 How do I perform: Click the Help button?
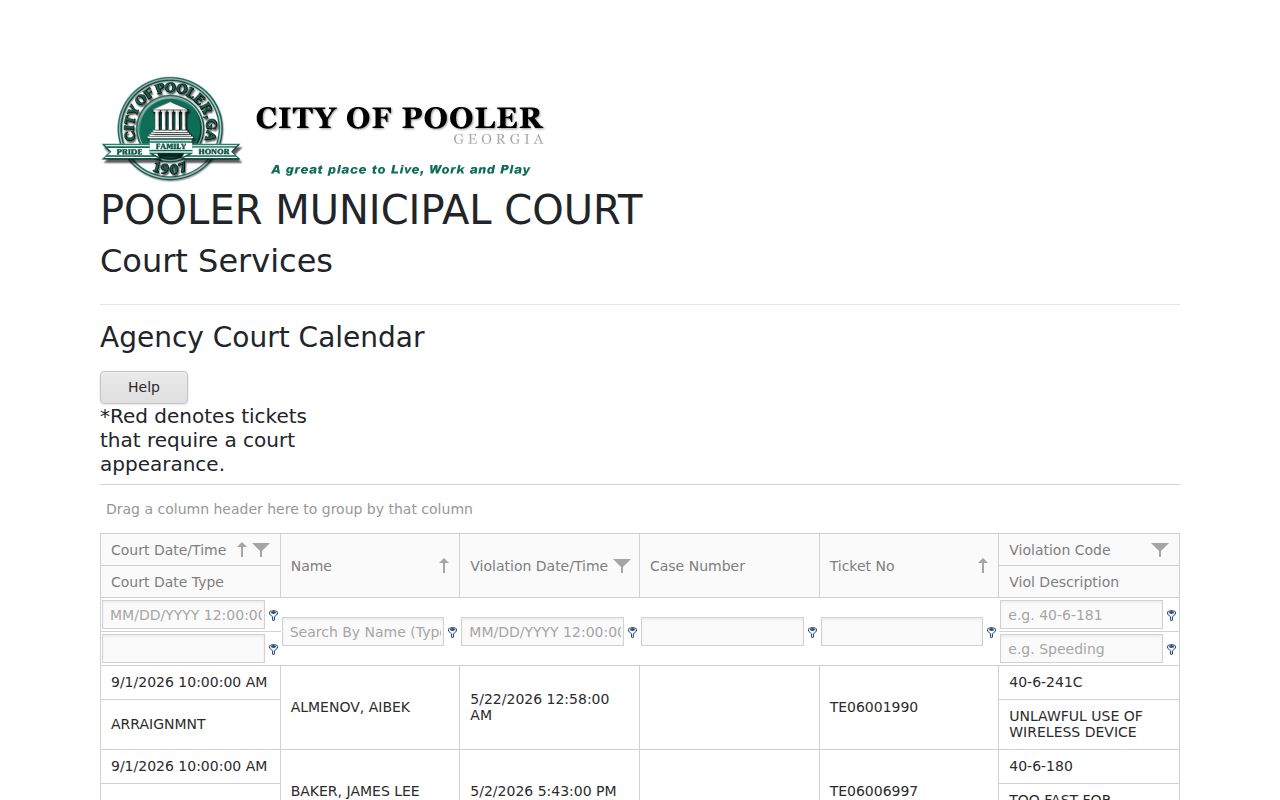point(144,387)
